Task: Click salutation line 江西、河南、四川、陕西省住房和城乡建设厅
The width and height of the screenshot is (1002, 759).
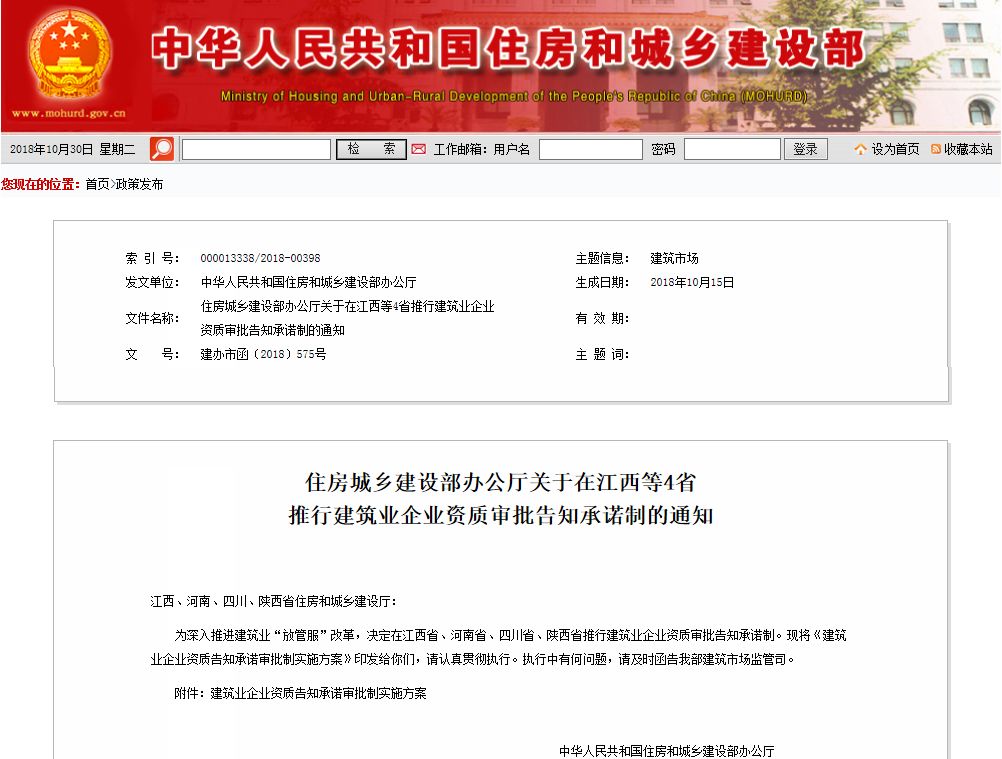Action: click(x=273, y=601)
